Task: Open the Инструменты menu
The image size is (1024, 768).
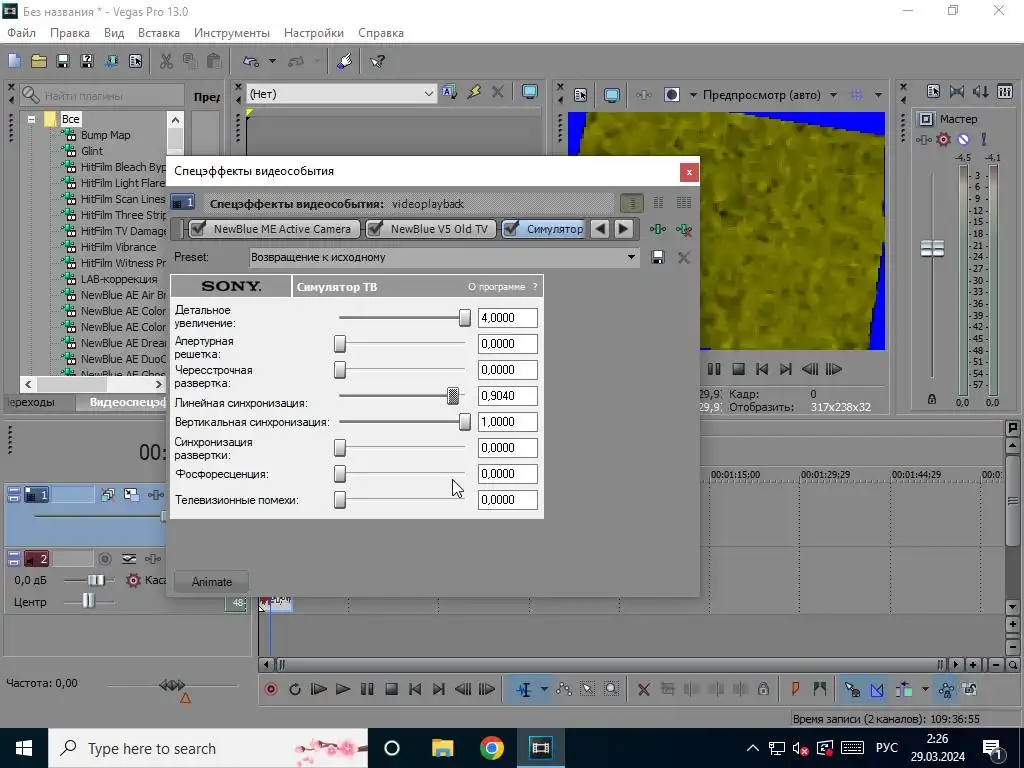Action: click(x=232, y=33)
